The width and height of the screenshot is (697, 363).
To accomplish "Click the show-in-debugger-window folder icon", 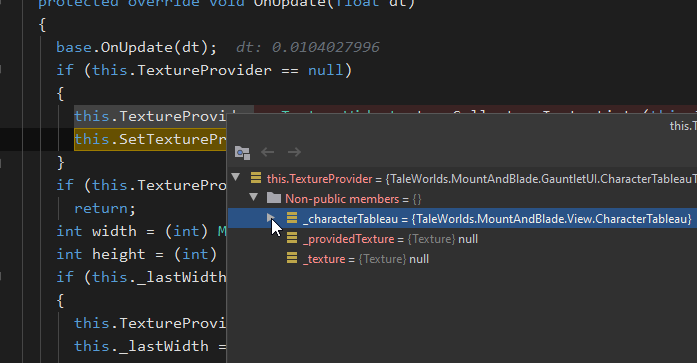I will click(242, 152).
